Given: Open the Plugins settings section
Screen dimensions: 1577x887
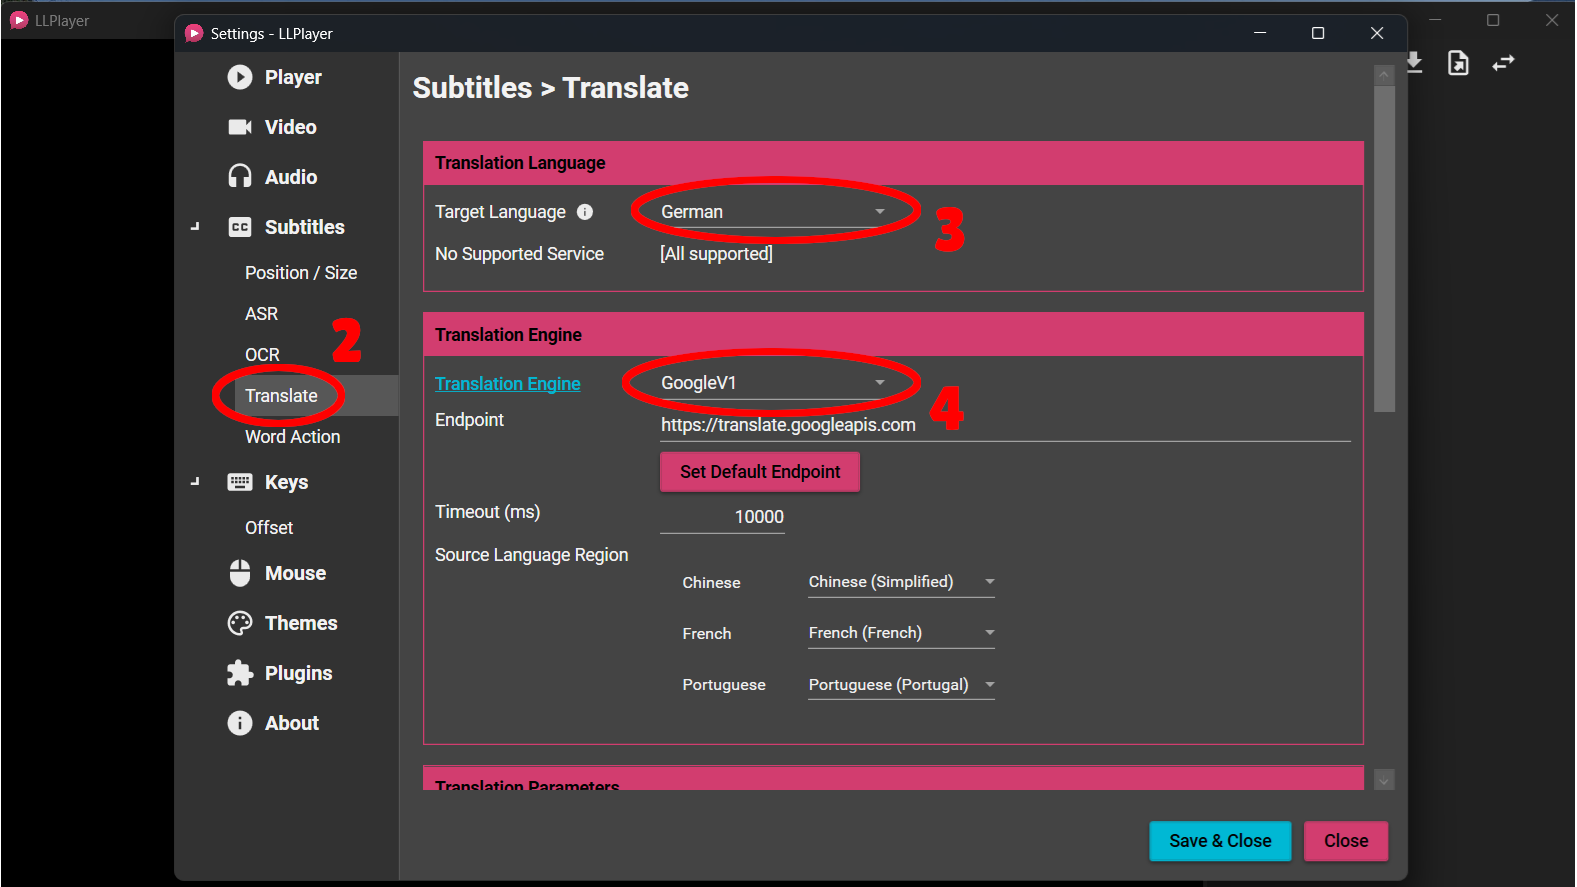Looking at the screenshot, I should (298, 673).
